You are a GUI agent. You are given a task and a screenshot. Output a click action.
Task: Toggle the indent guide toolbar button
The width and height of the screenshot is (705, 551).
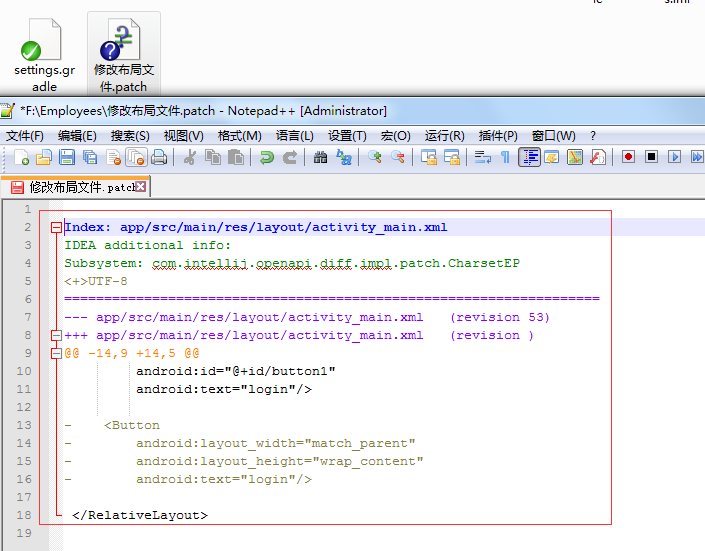[529, 157]
